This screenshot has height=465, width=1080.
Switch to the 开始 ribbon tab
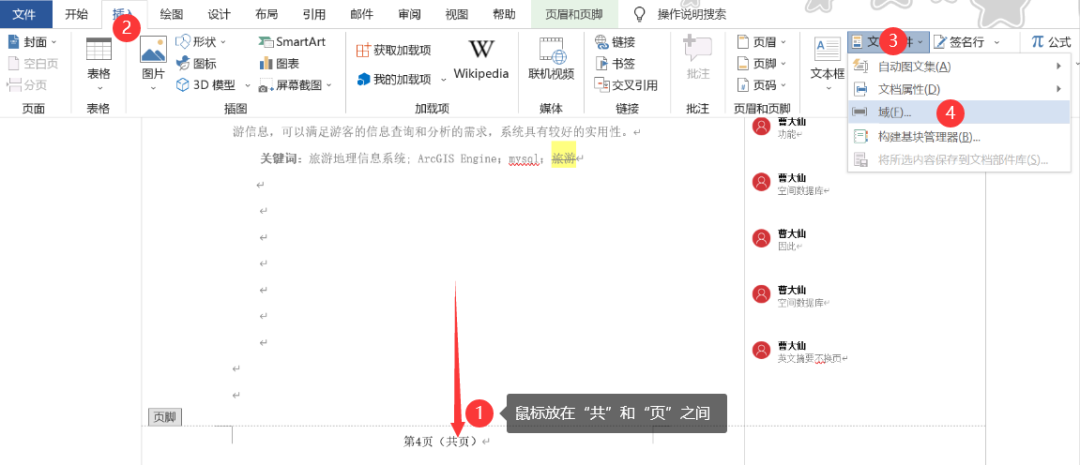(76, 14)
